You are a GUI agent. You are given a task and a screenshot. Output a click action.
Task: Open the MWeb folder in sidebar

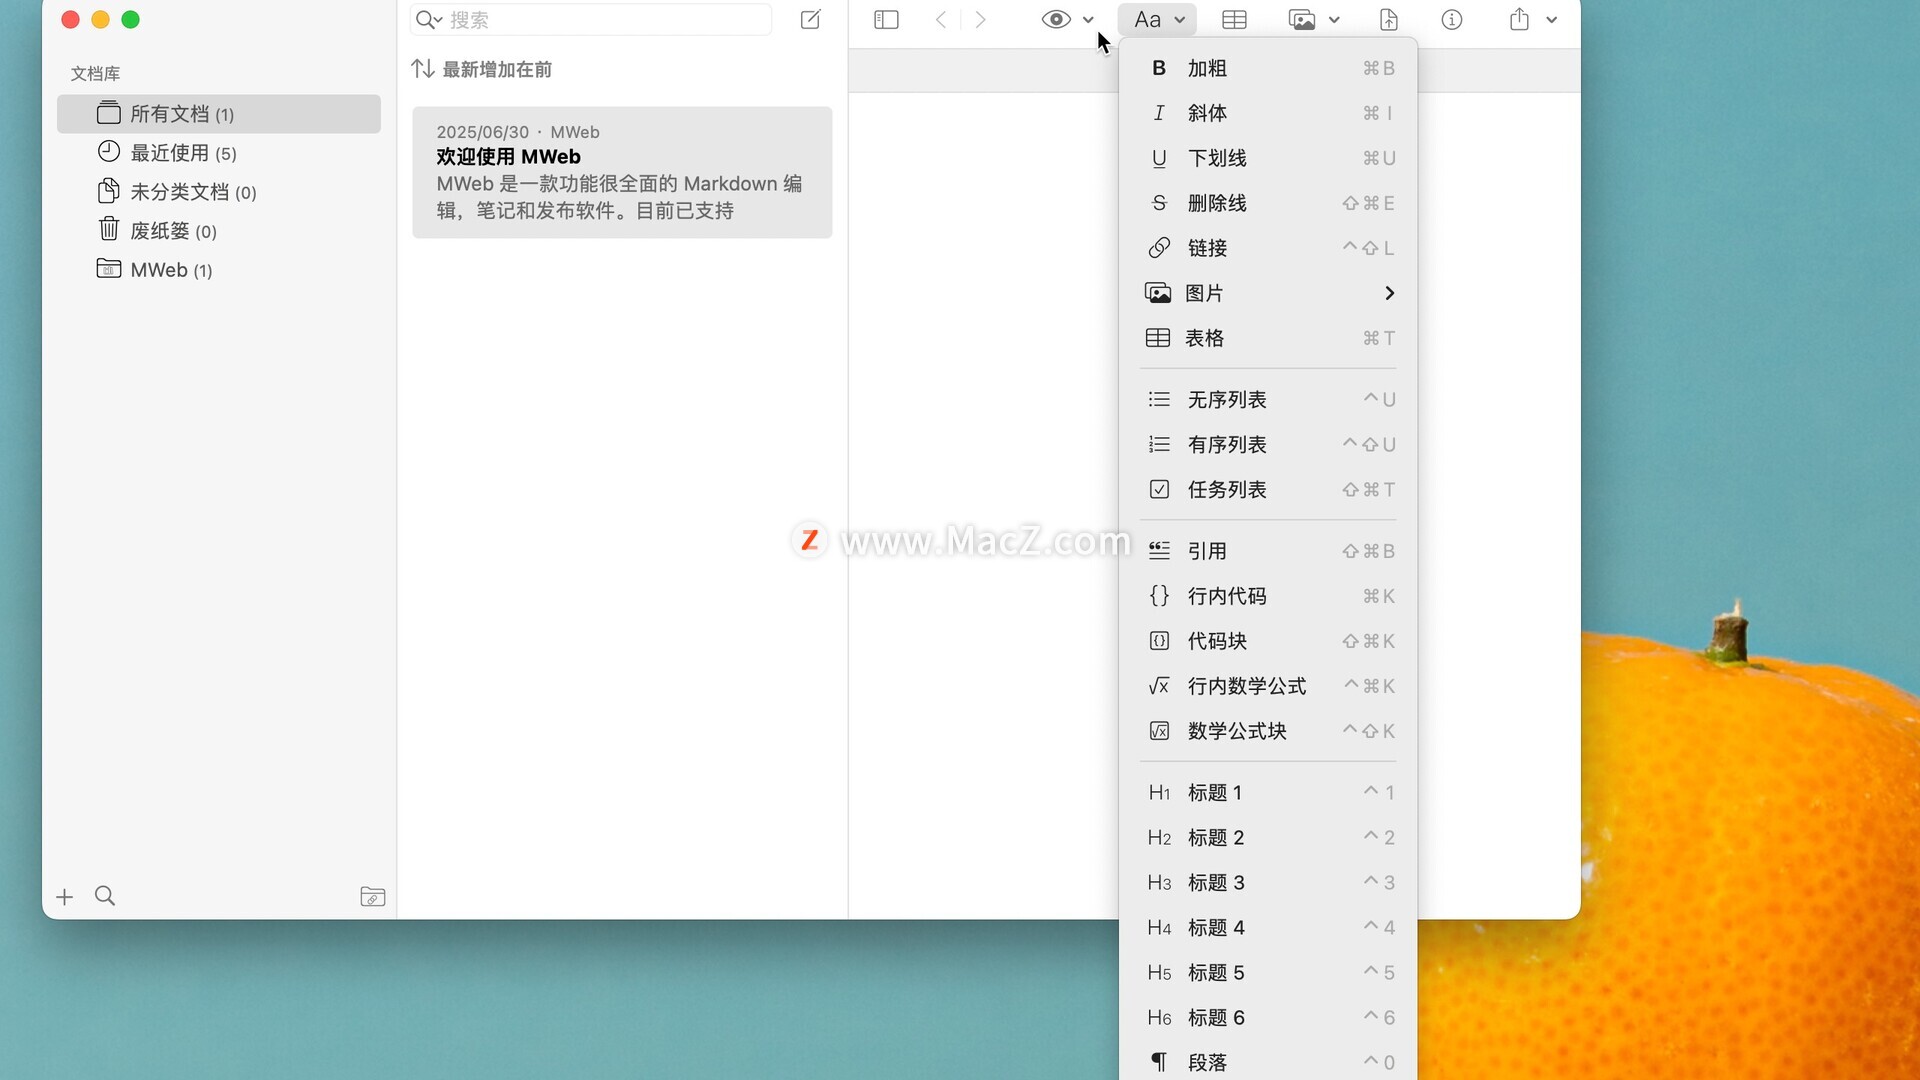[x=219, y=270]
